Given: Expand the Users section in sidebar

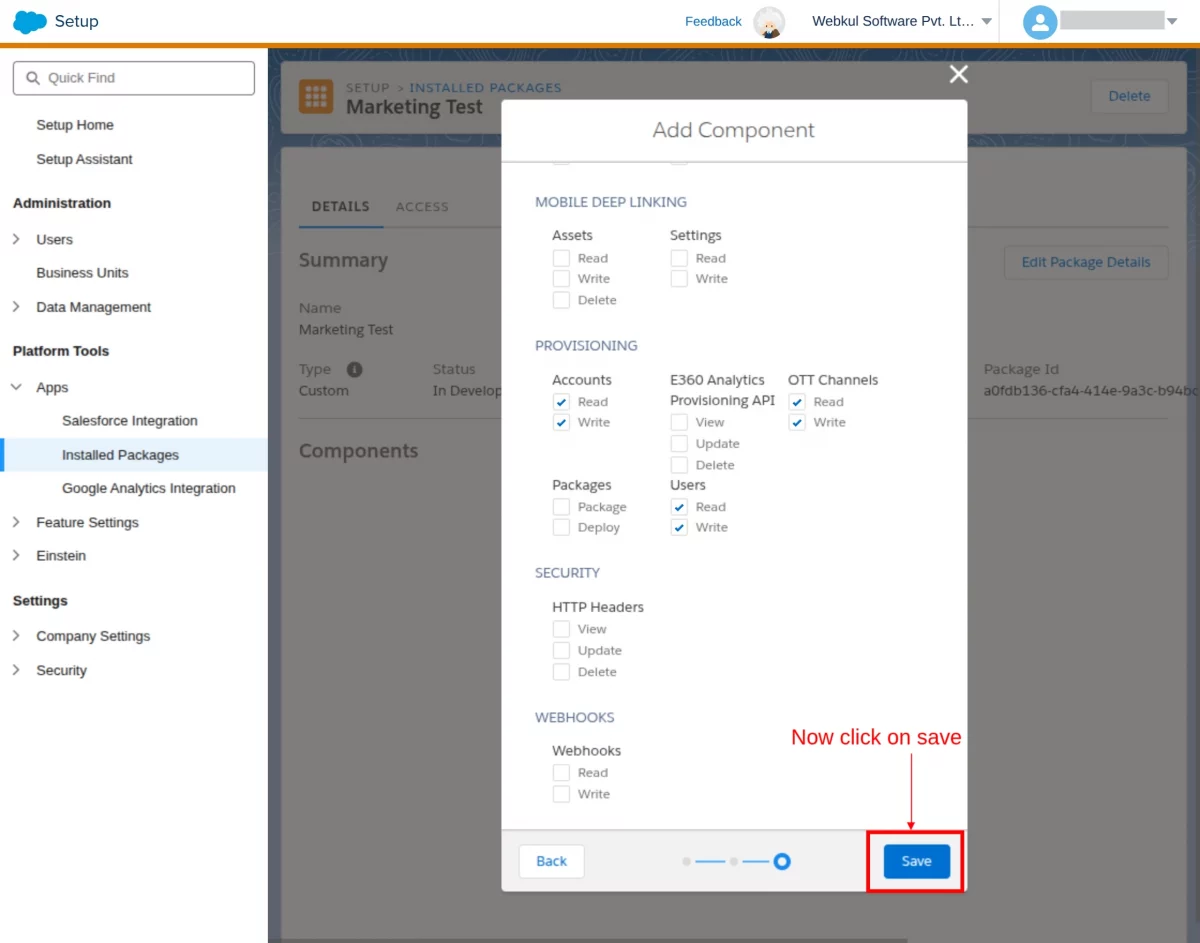Looking at the screenshot, I should pyautogui.click(x=16, y=239).
